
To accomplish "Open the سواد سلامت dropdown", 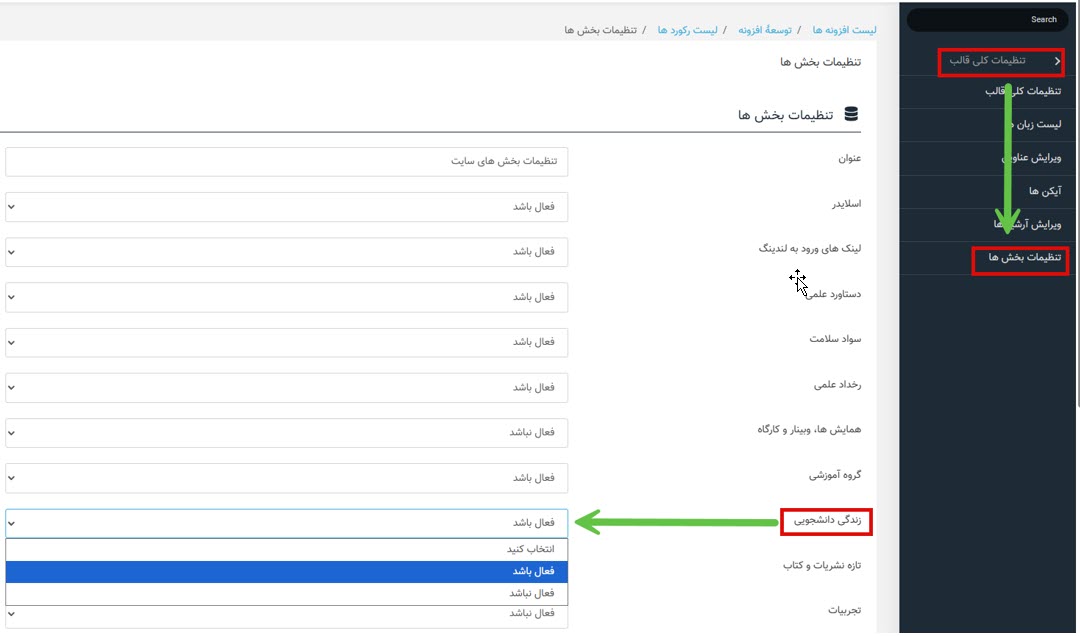I will [x=286, y=342].
